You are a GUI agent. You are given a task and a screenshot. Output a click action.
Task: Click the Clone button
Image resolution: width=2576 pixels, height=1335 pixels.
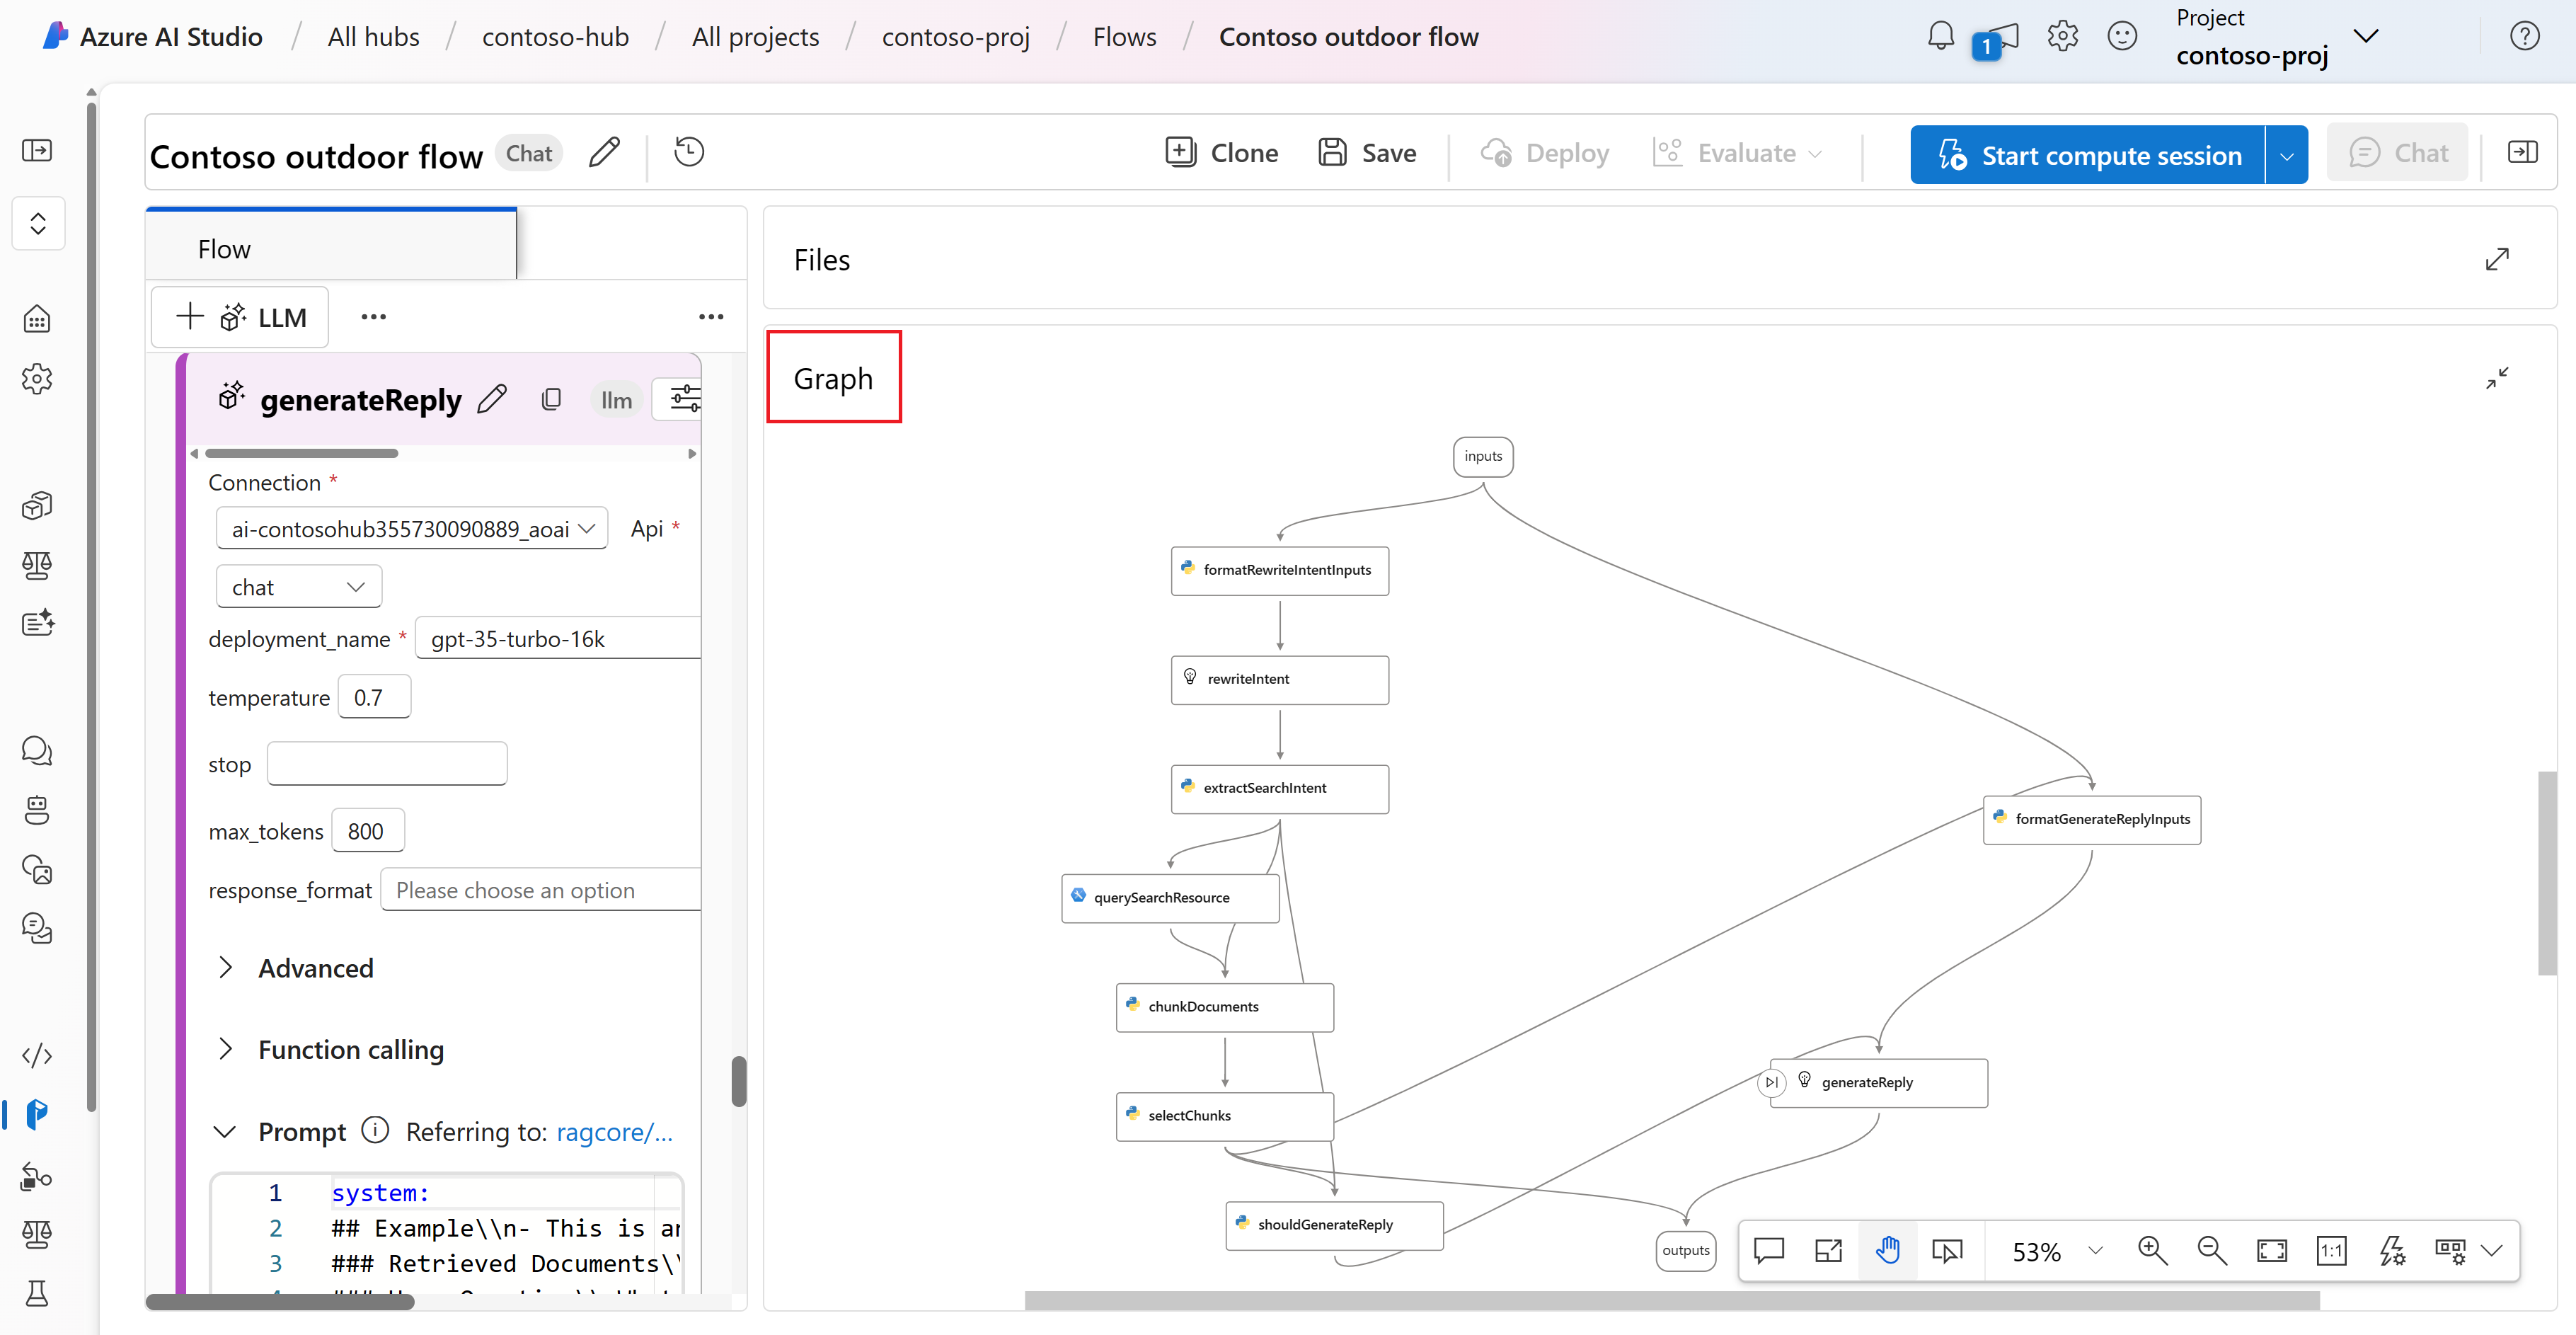pyautogui.click(x=1221, y=153)
